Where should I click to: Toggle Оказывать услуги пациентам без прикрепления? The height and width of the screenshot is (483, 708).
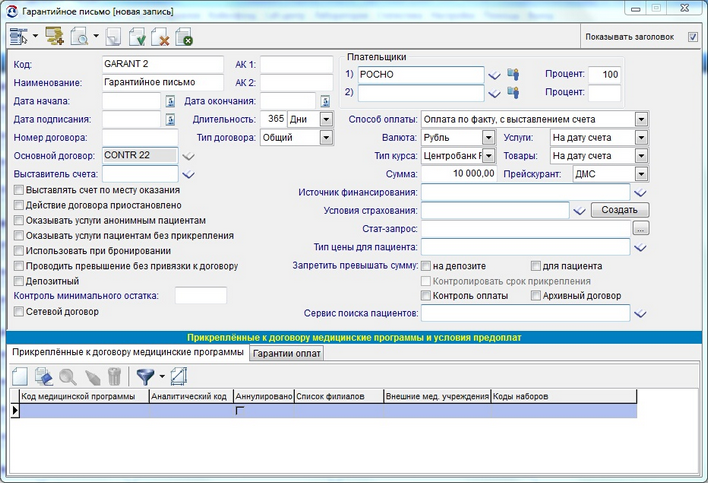(19, 236)
